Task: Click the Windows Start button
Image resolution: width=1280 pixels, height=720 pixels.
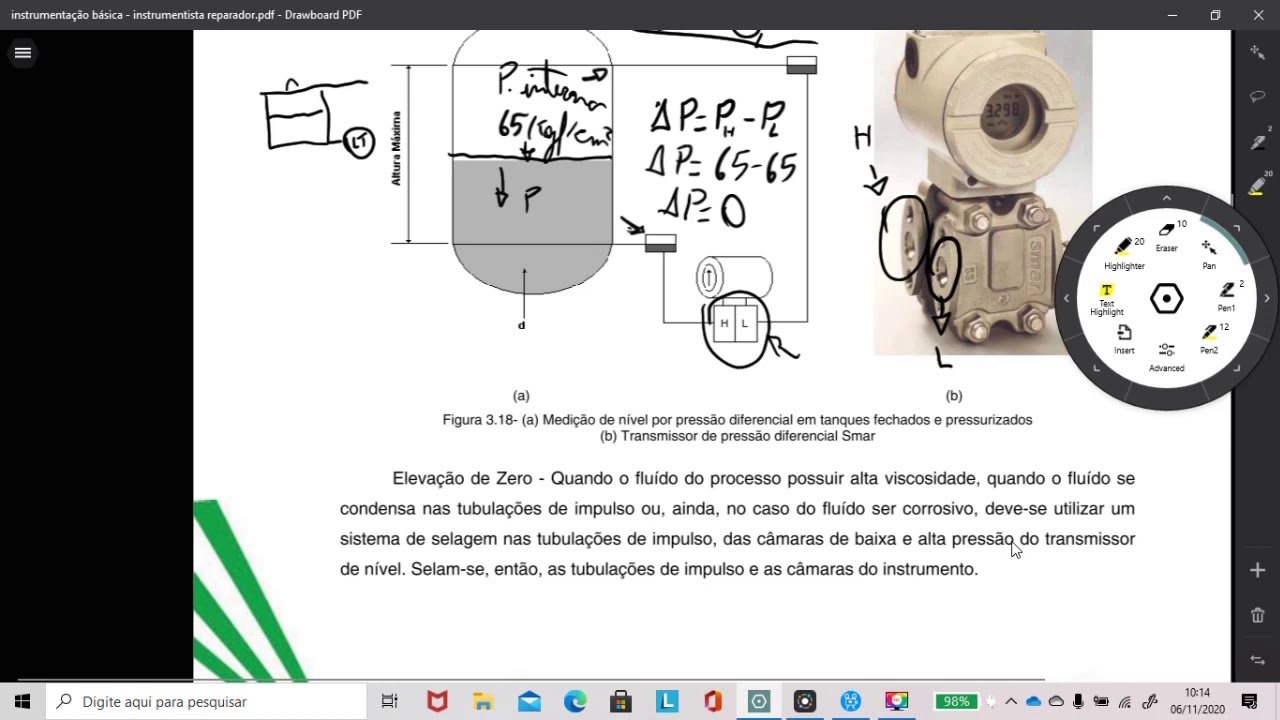Action: [x=23, y=701]
